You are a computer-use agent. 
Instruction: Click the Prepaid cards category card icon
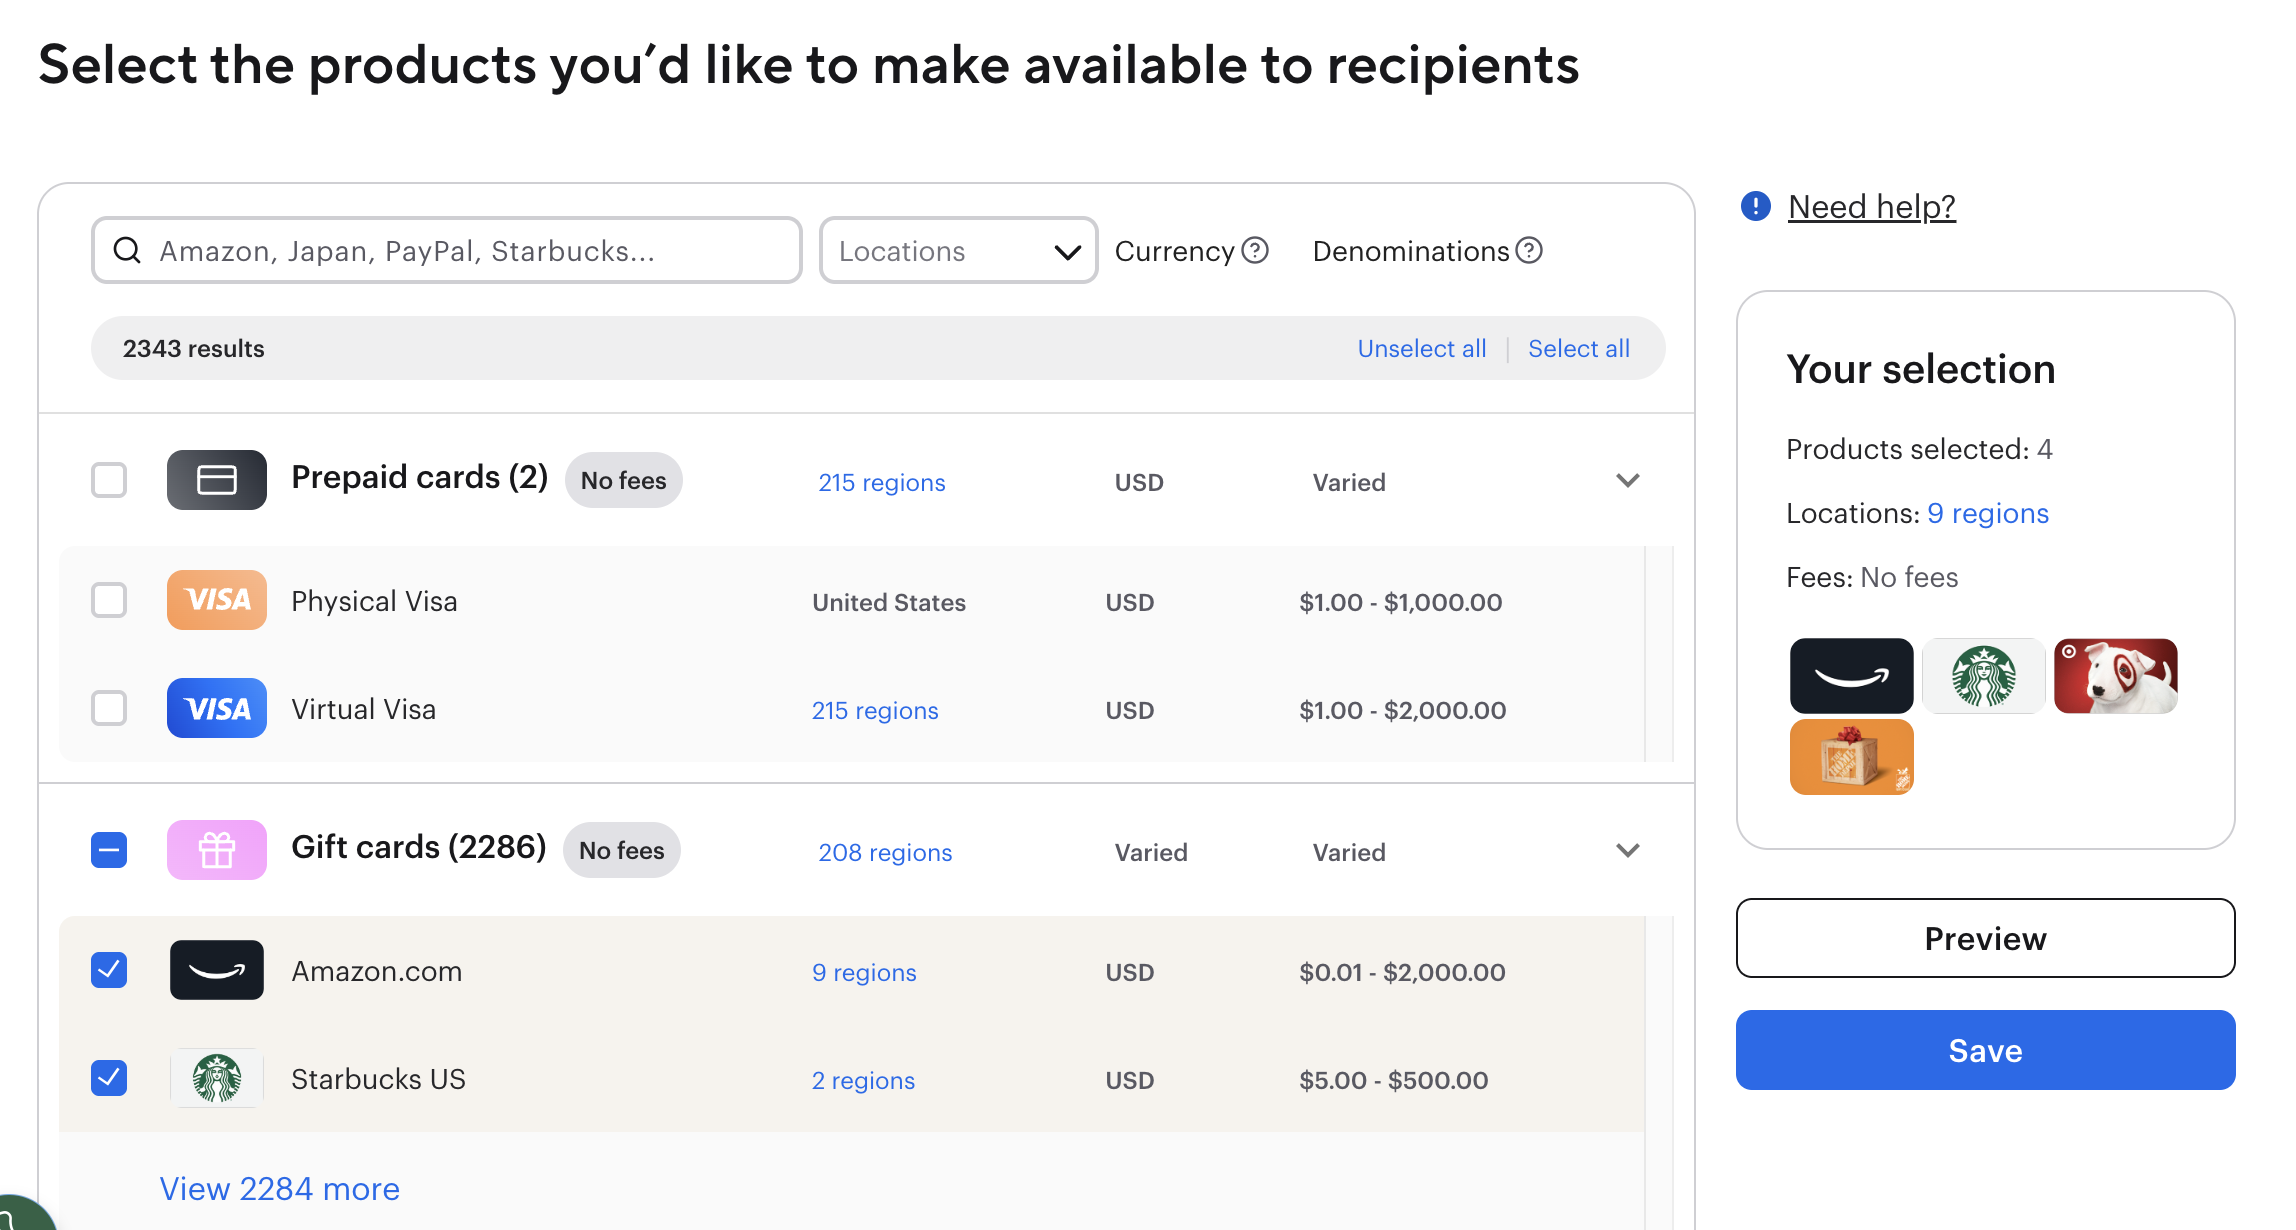click(216, 480)
